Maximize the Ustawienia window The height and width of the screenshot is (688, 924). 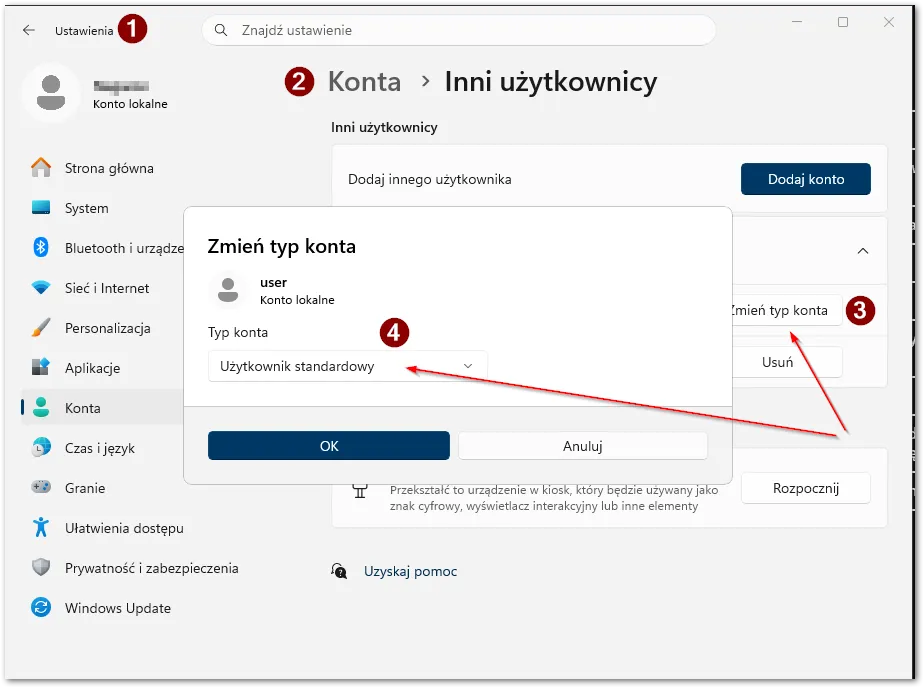tap(843, 22)
